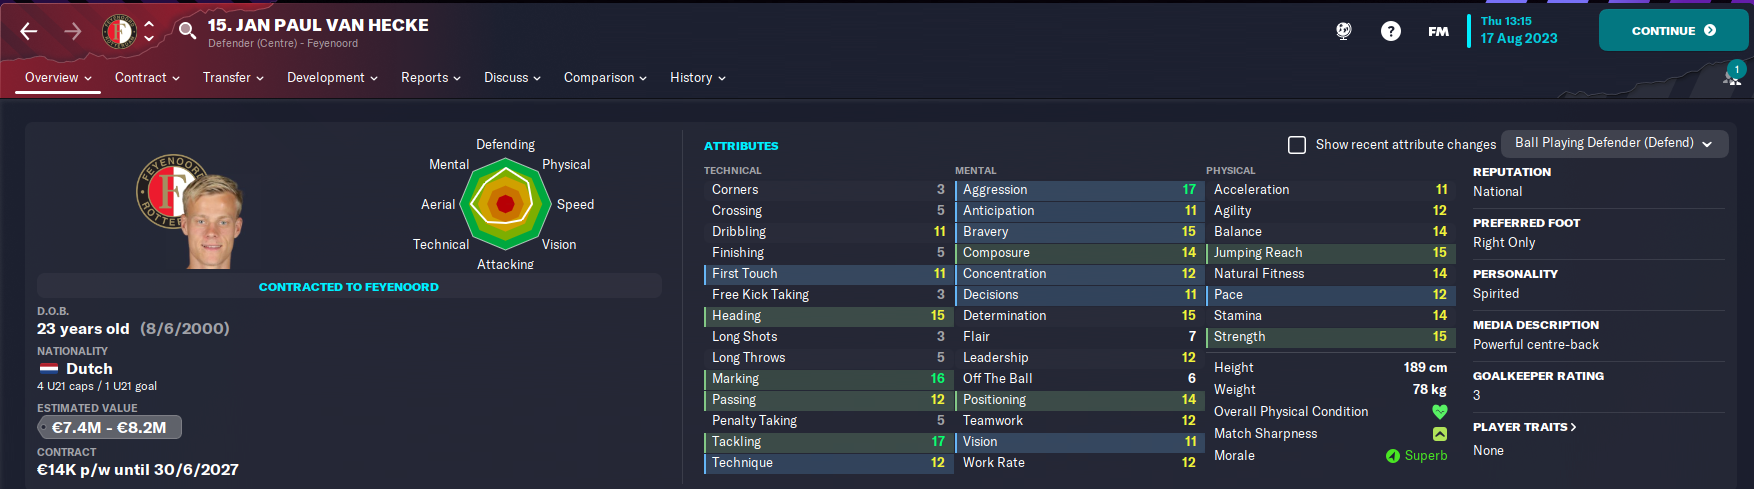Click the back navigation arrow
This screenshot has height=489, width=1754.
29,31
